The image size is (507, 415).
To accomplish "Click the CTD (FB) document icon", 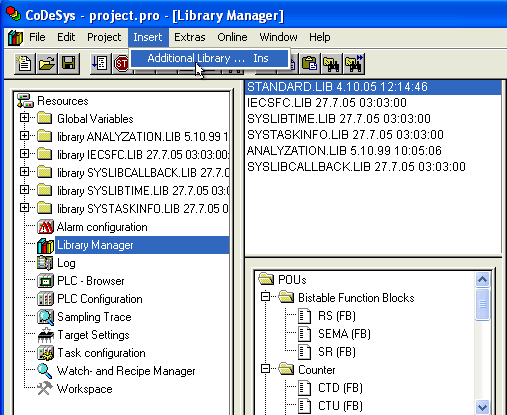I will click(304, 388).
